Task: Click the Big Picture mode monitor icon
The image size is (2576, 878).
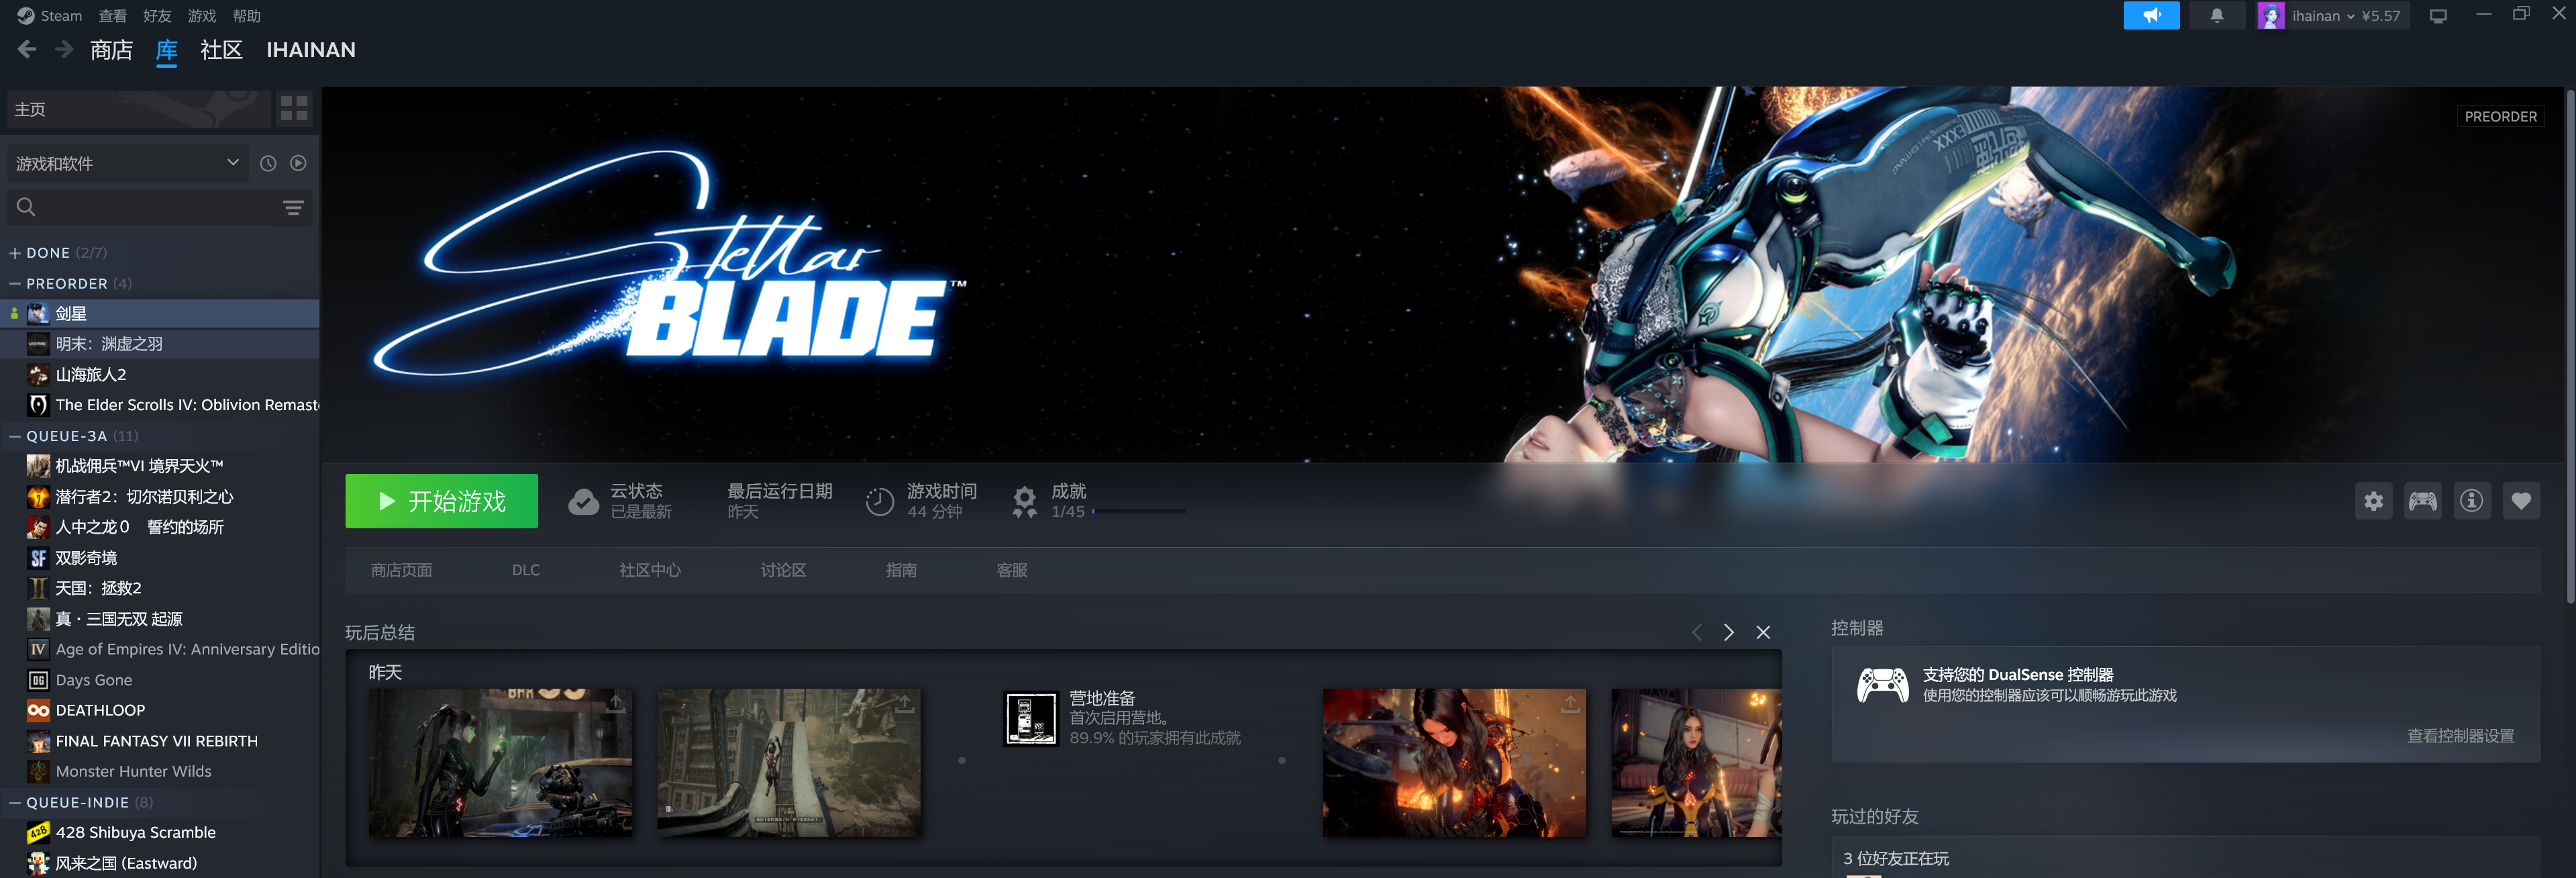Action: point(2438,16)
